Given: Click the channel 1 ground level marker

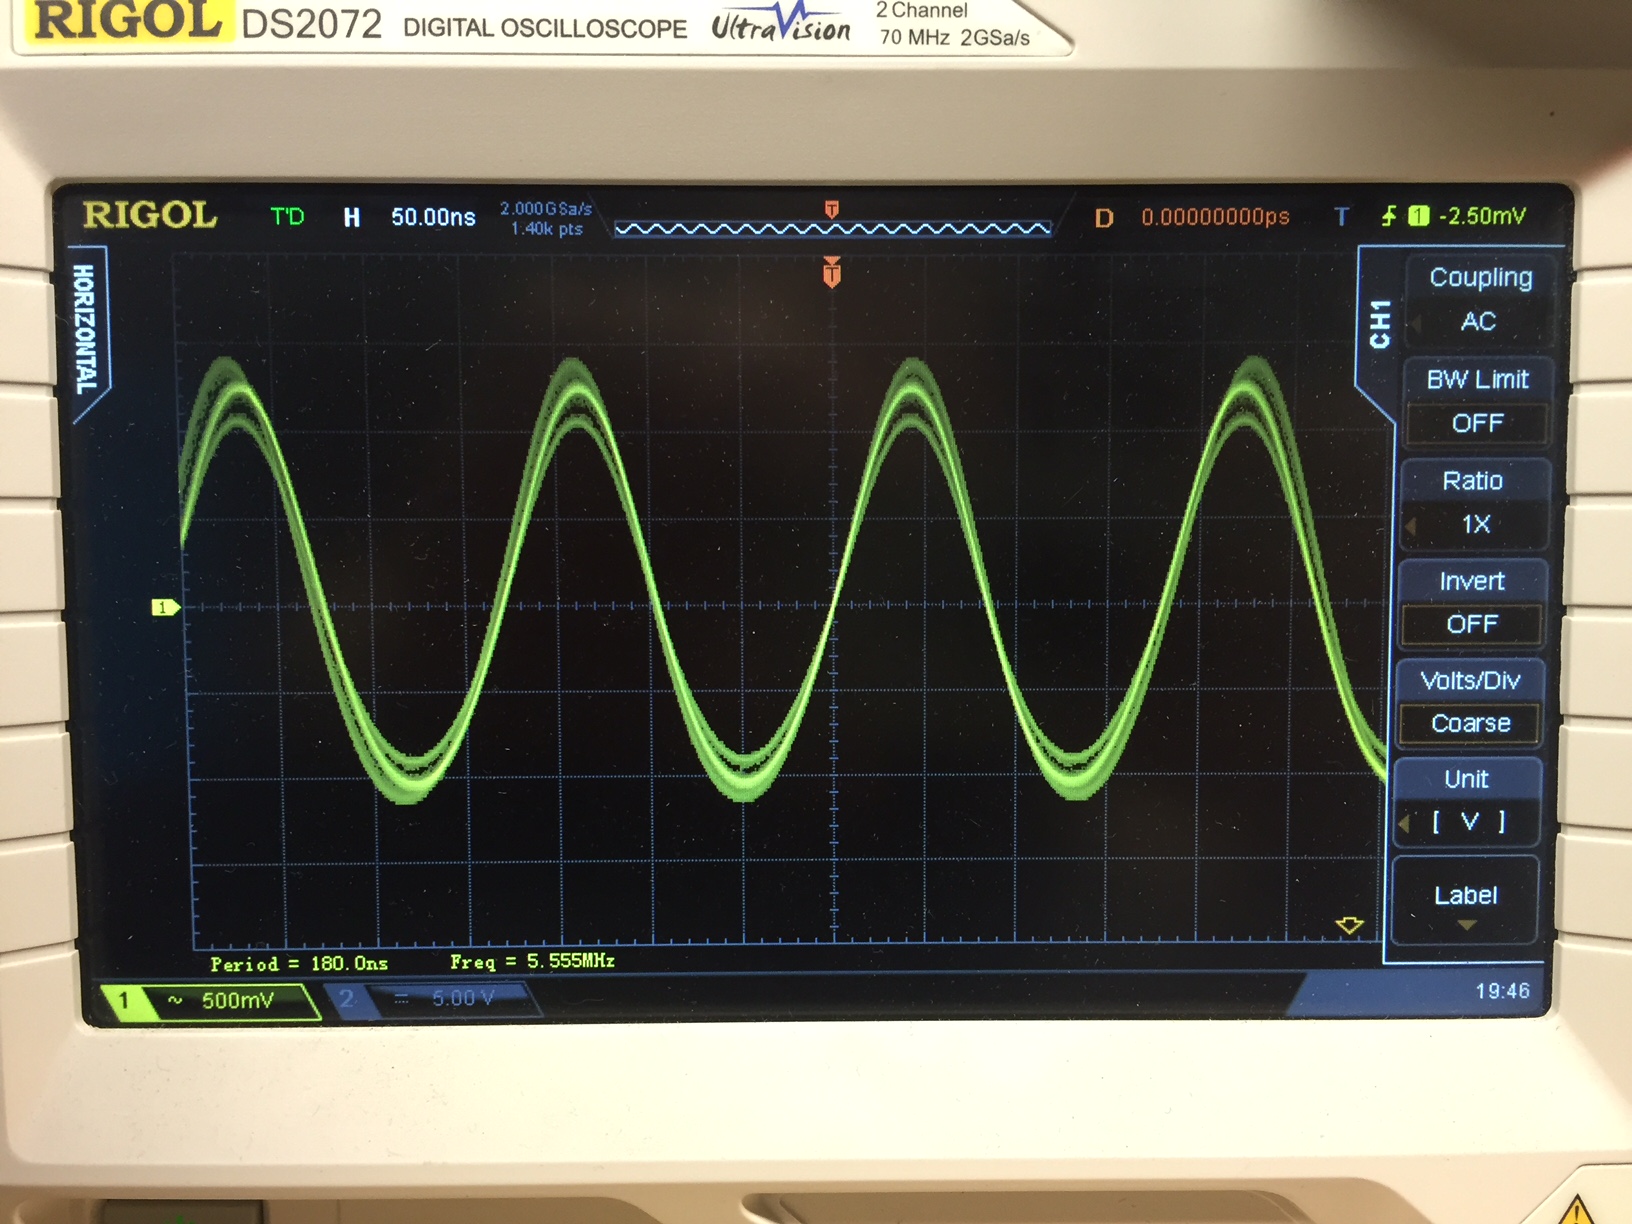Looking at the screenshot, I should click(165, 607).
